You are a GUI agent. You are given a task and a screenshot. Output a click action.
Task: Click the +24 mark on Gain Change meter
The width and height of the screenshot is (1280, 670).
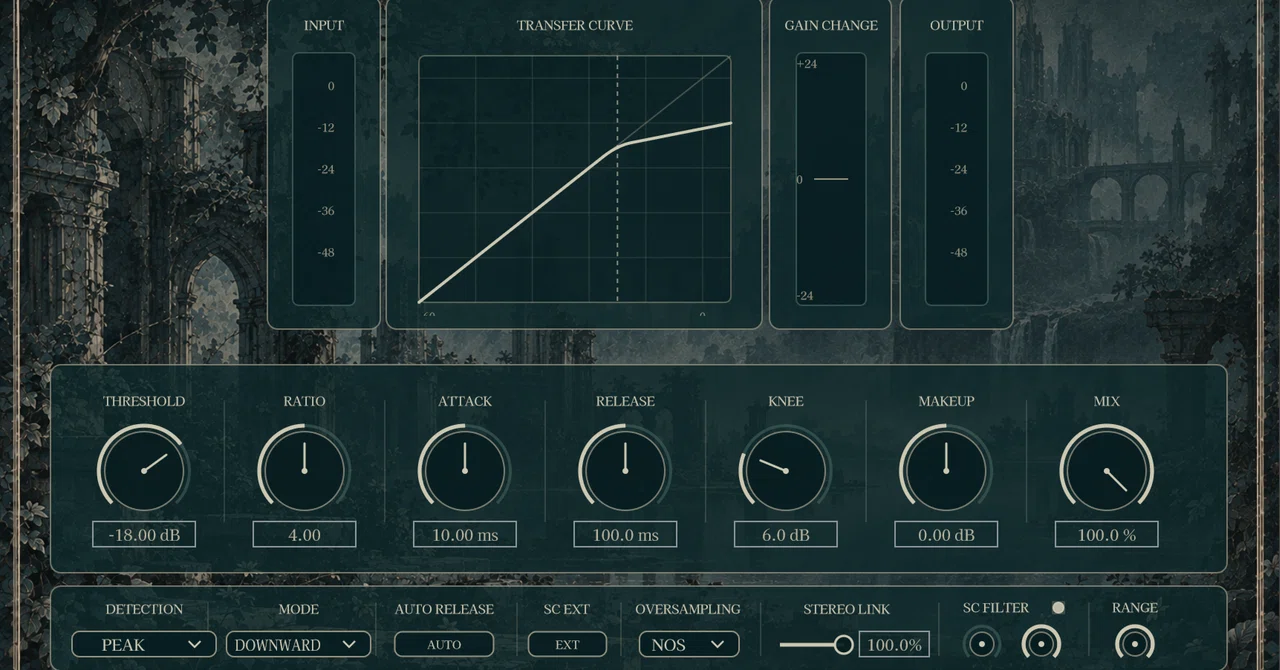coord(807,64)
